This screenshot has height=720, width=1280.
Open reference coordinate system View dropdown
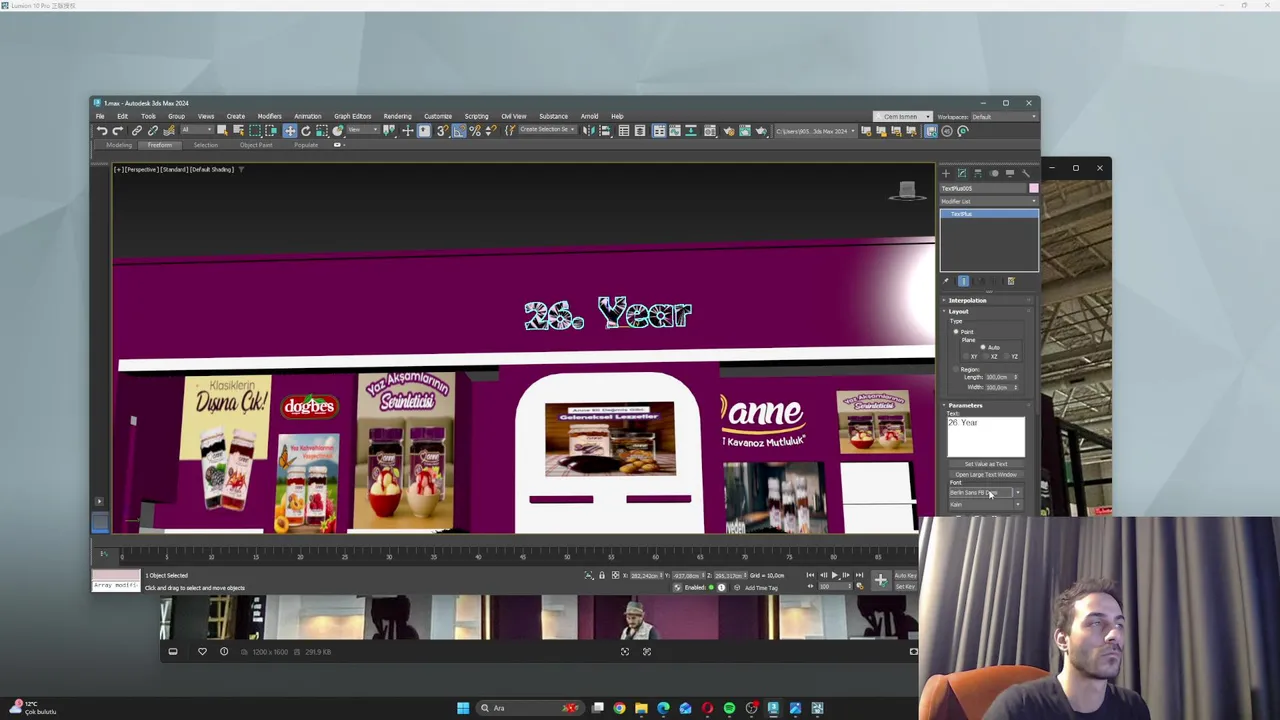[363, 131]
